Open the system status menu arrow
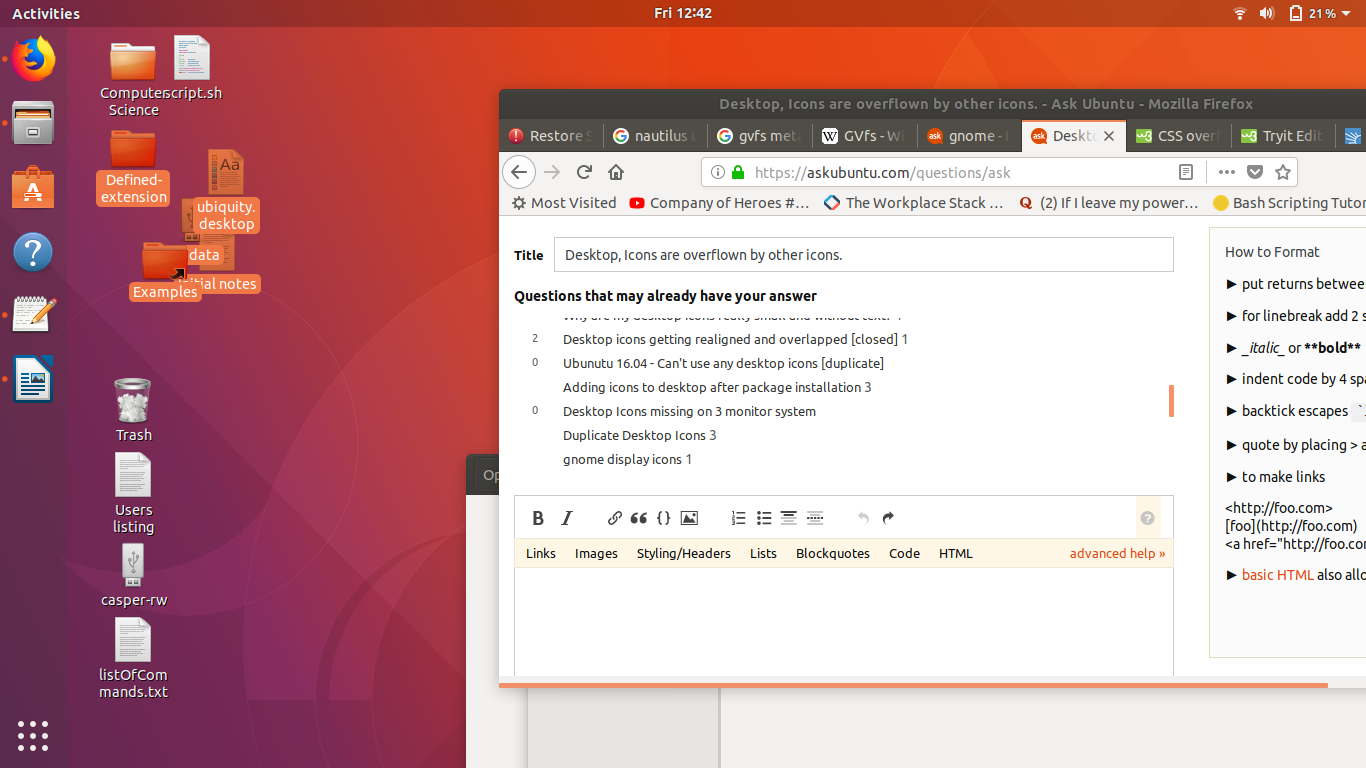 1346,14
